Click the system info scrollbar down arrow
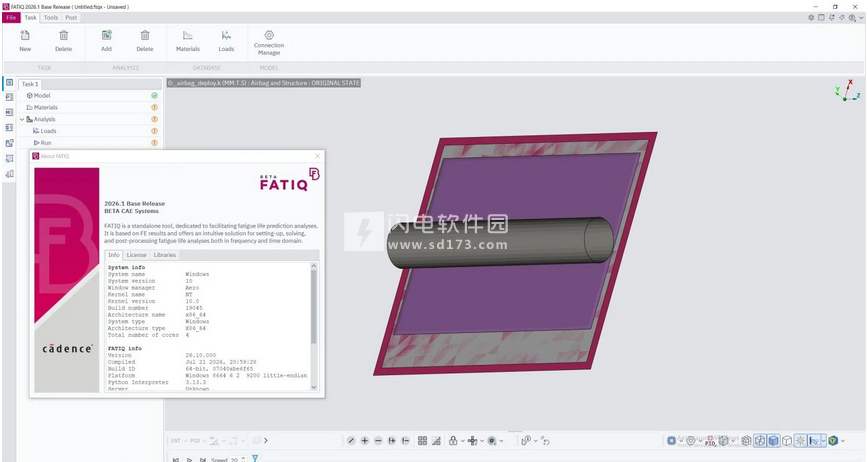This screenshot has height=462, width=868. click(314, 387)
